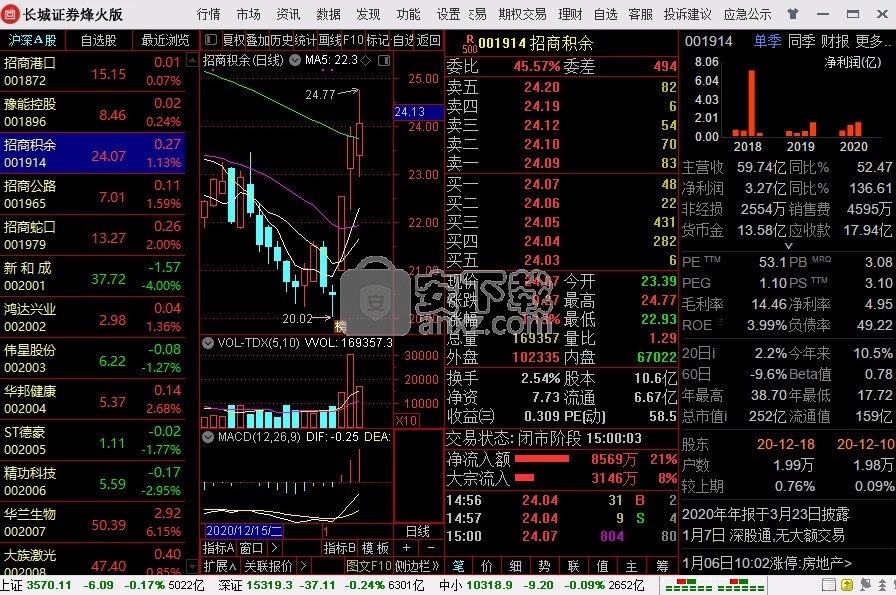The height and width of the screenshot is (595, 896).
Task: Select stock 新和成 002001 in list
Action: (x=93, y=276)
